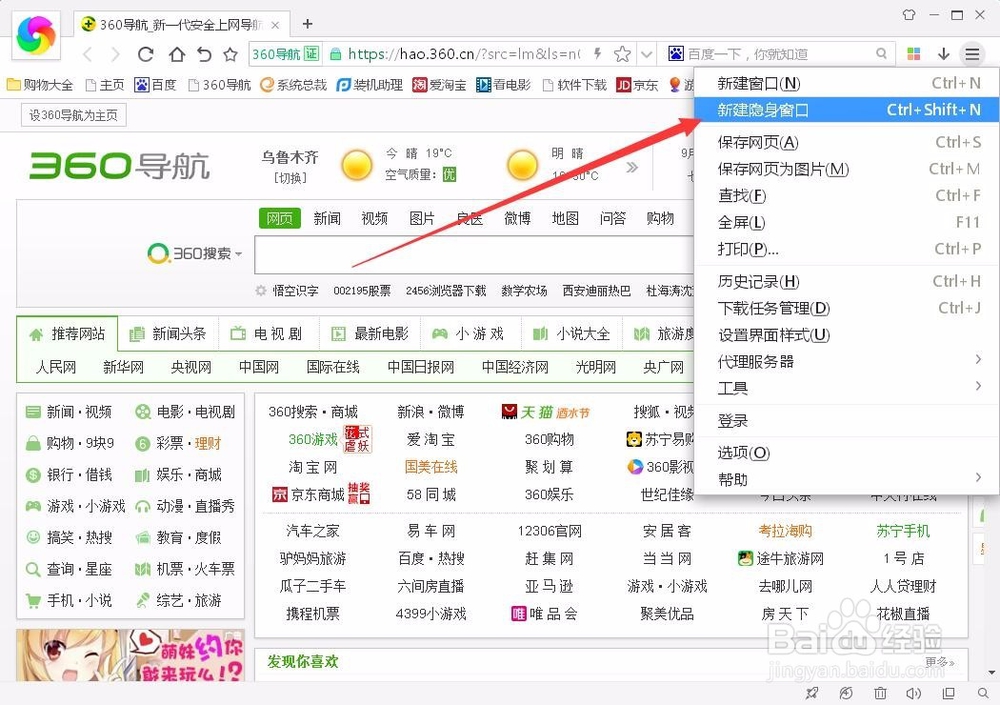Click the split-screen icon in status bar
This screenshot has width=1000, height=705.
point(949,693)
